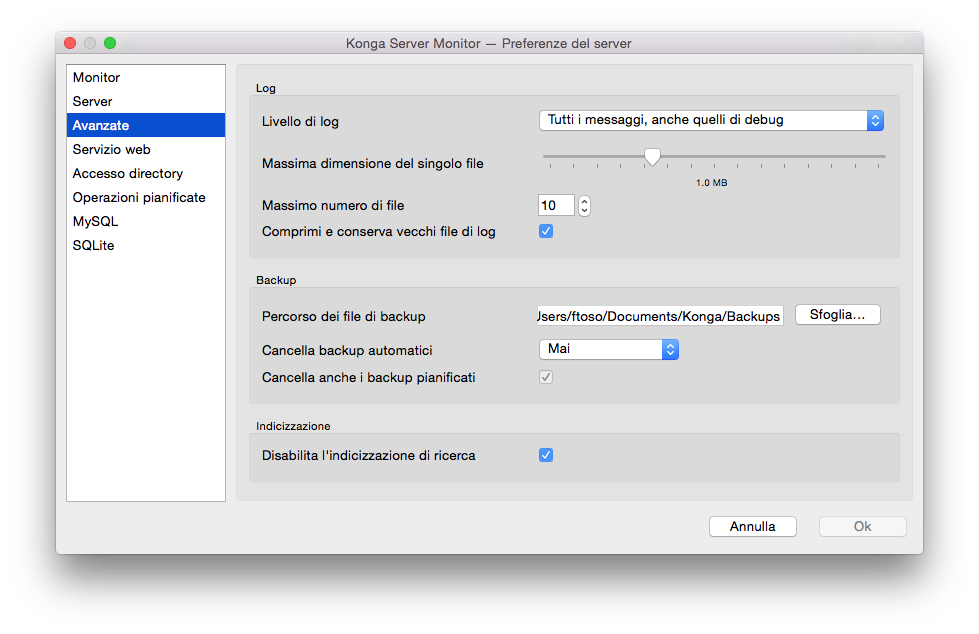Go to Accesso directory settings
Viewport: 979px width, 634px height.
click(x=145, y=173)
